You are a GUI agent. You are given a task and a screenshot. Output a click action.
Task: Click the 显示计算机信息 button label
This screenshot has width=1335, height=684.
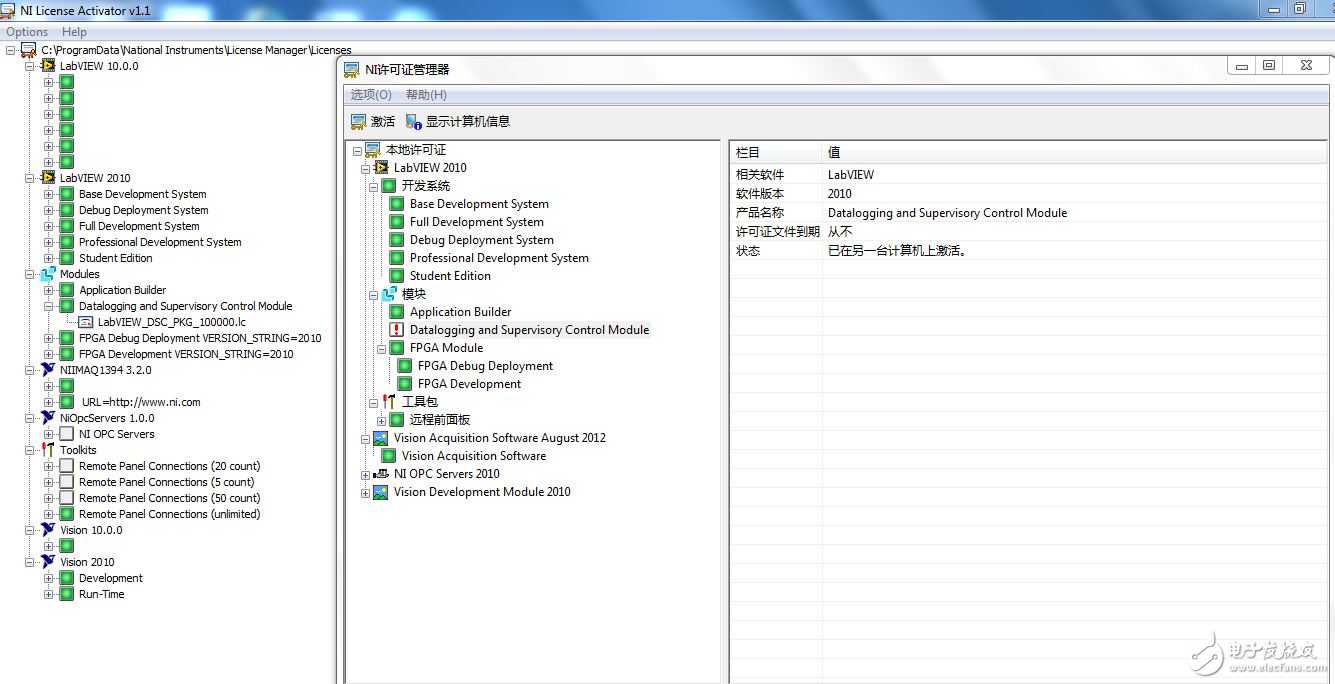tap(468, 122)
